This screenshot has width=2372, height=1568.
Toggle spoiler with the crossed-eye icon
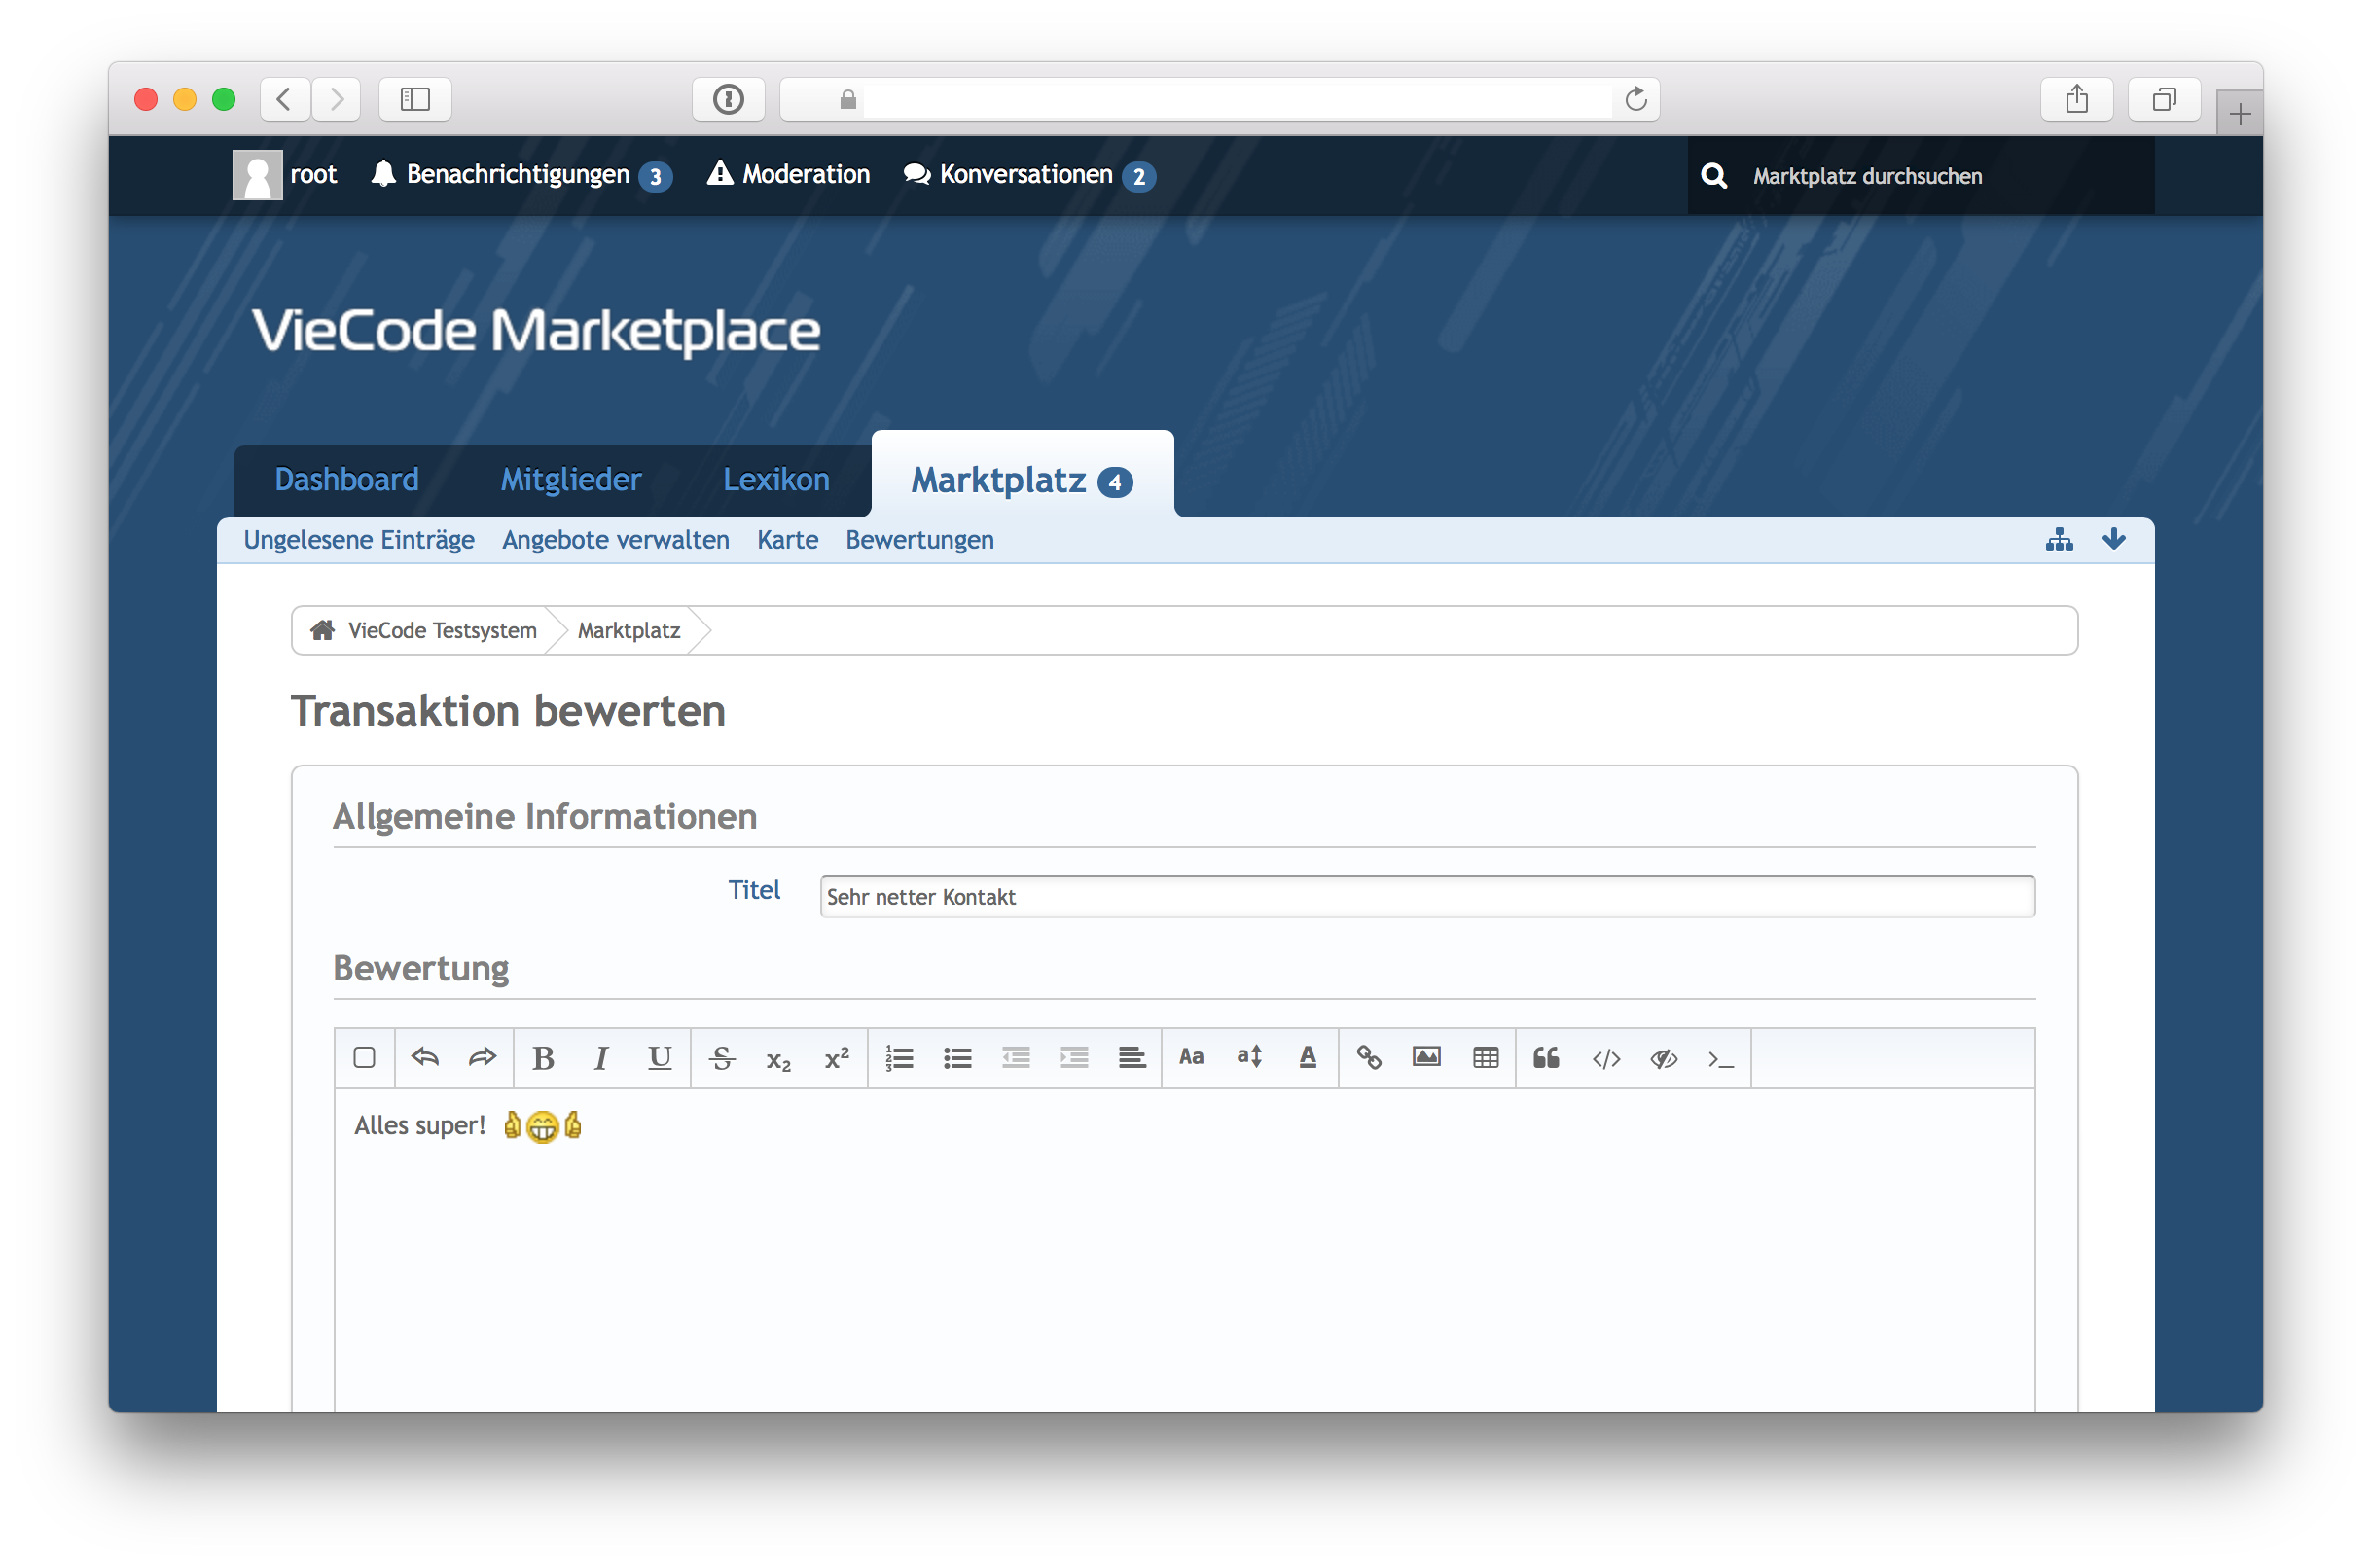pos(1664,1058)
